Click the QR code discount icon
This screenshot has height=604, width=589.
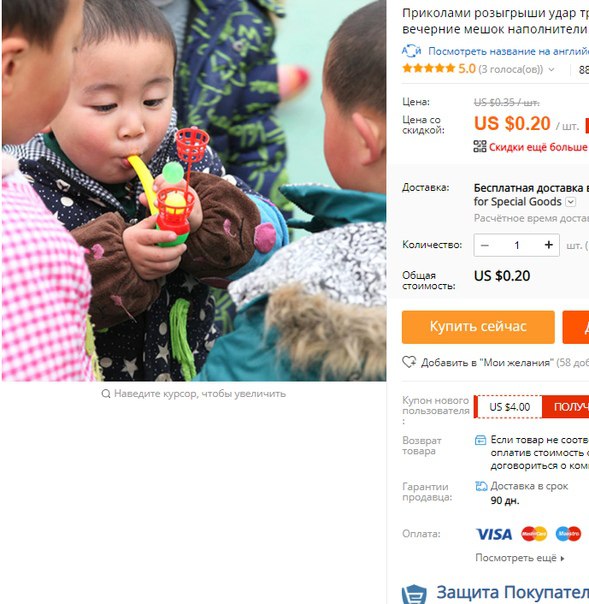point(480,146)
